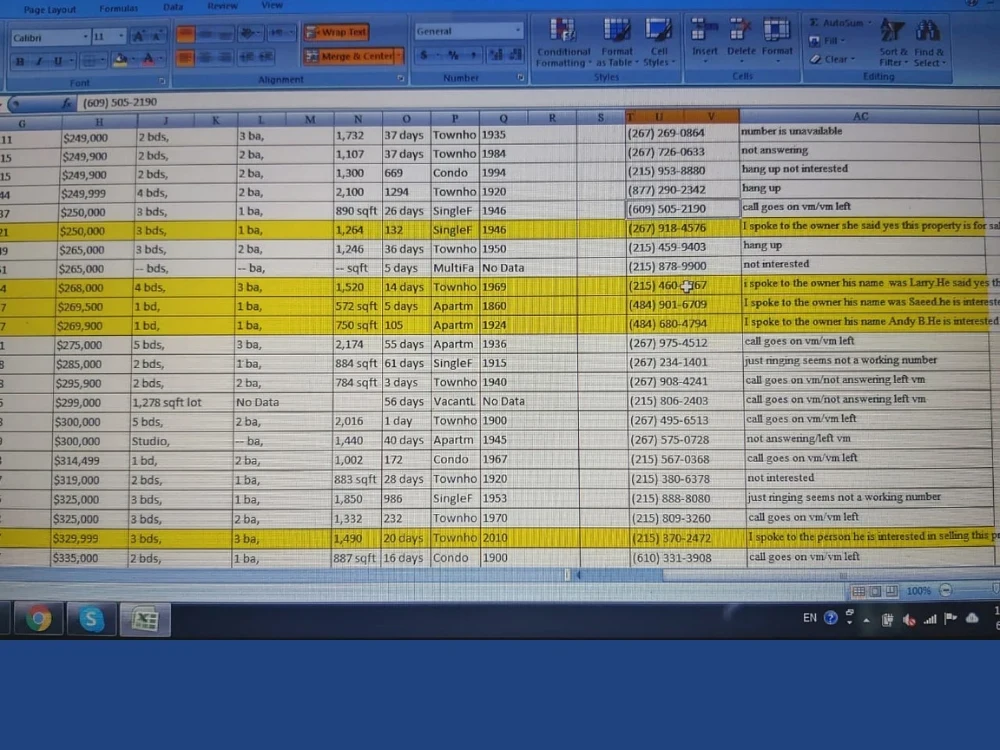
Task: Click the 100% zoom level
Action: click(918, 591)
